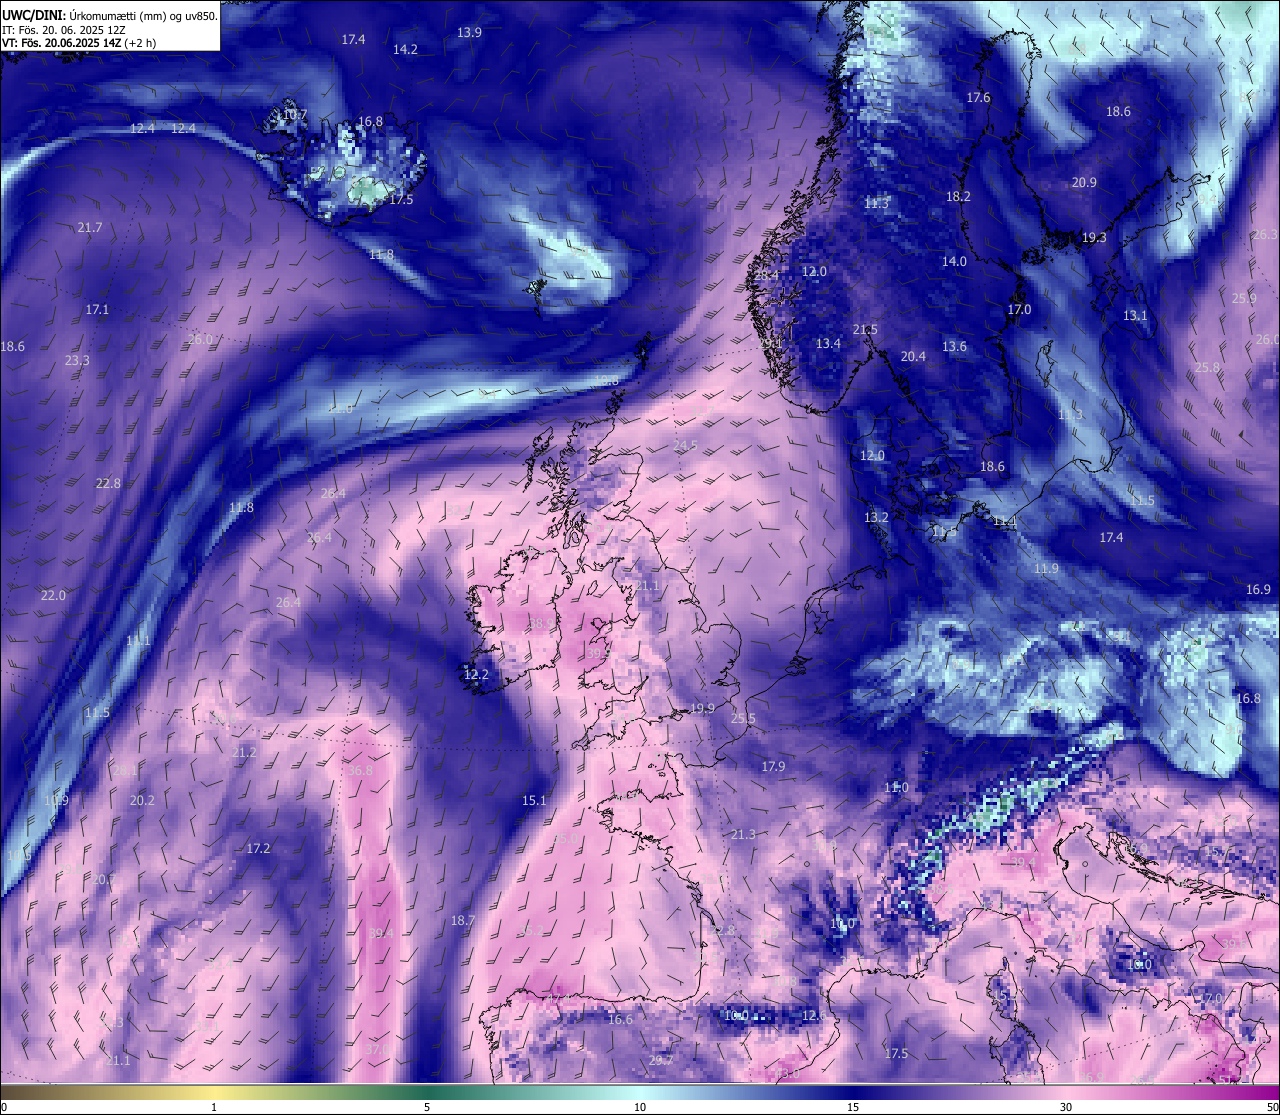Click the UWC/DINI map title text
Image resolution: width=1280 pixels, height=1115 pixels.
tap(110, 16)
